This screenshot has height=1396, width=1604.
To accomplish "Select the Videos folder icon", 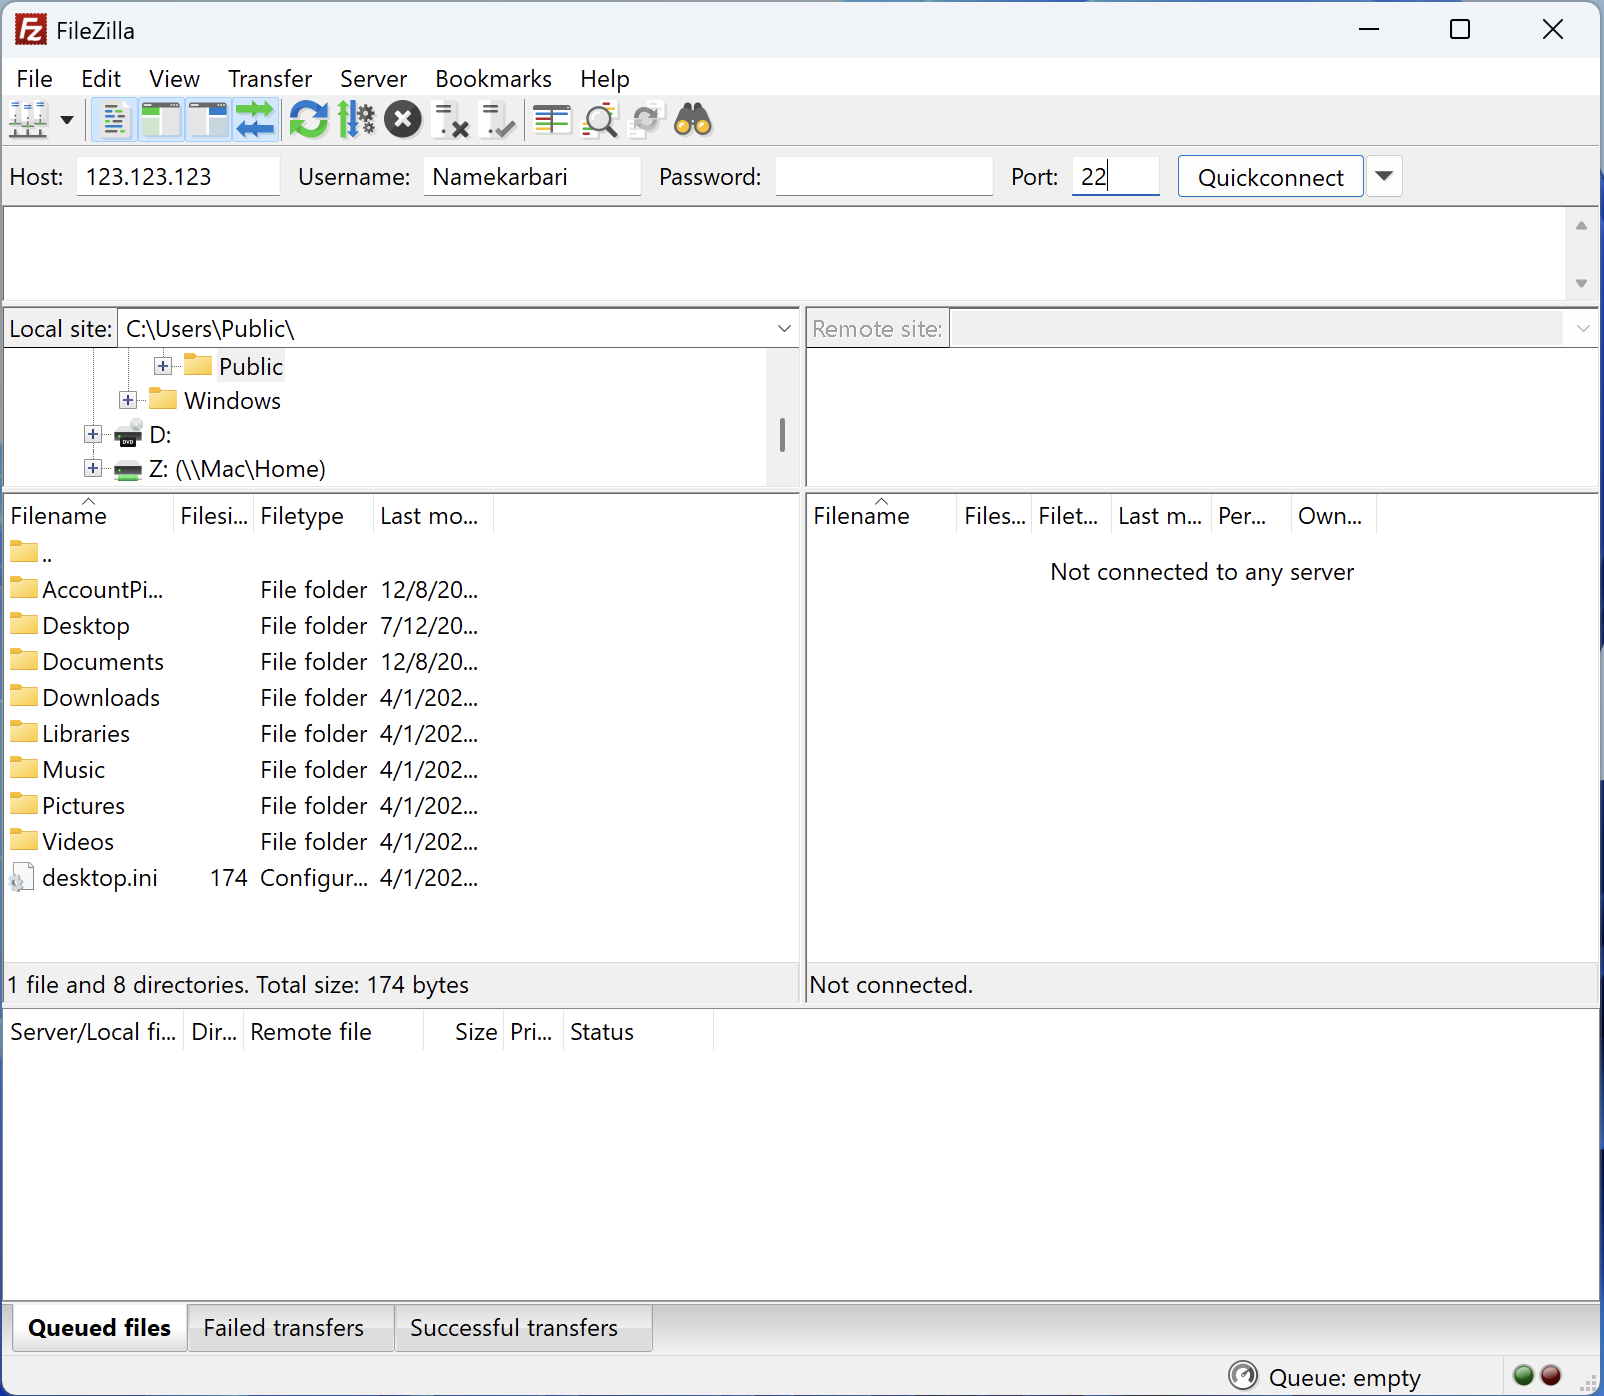I will click(x=24, y=840).
